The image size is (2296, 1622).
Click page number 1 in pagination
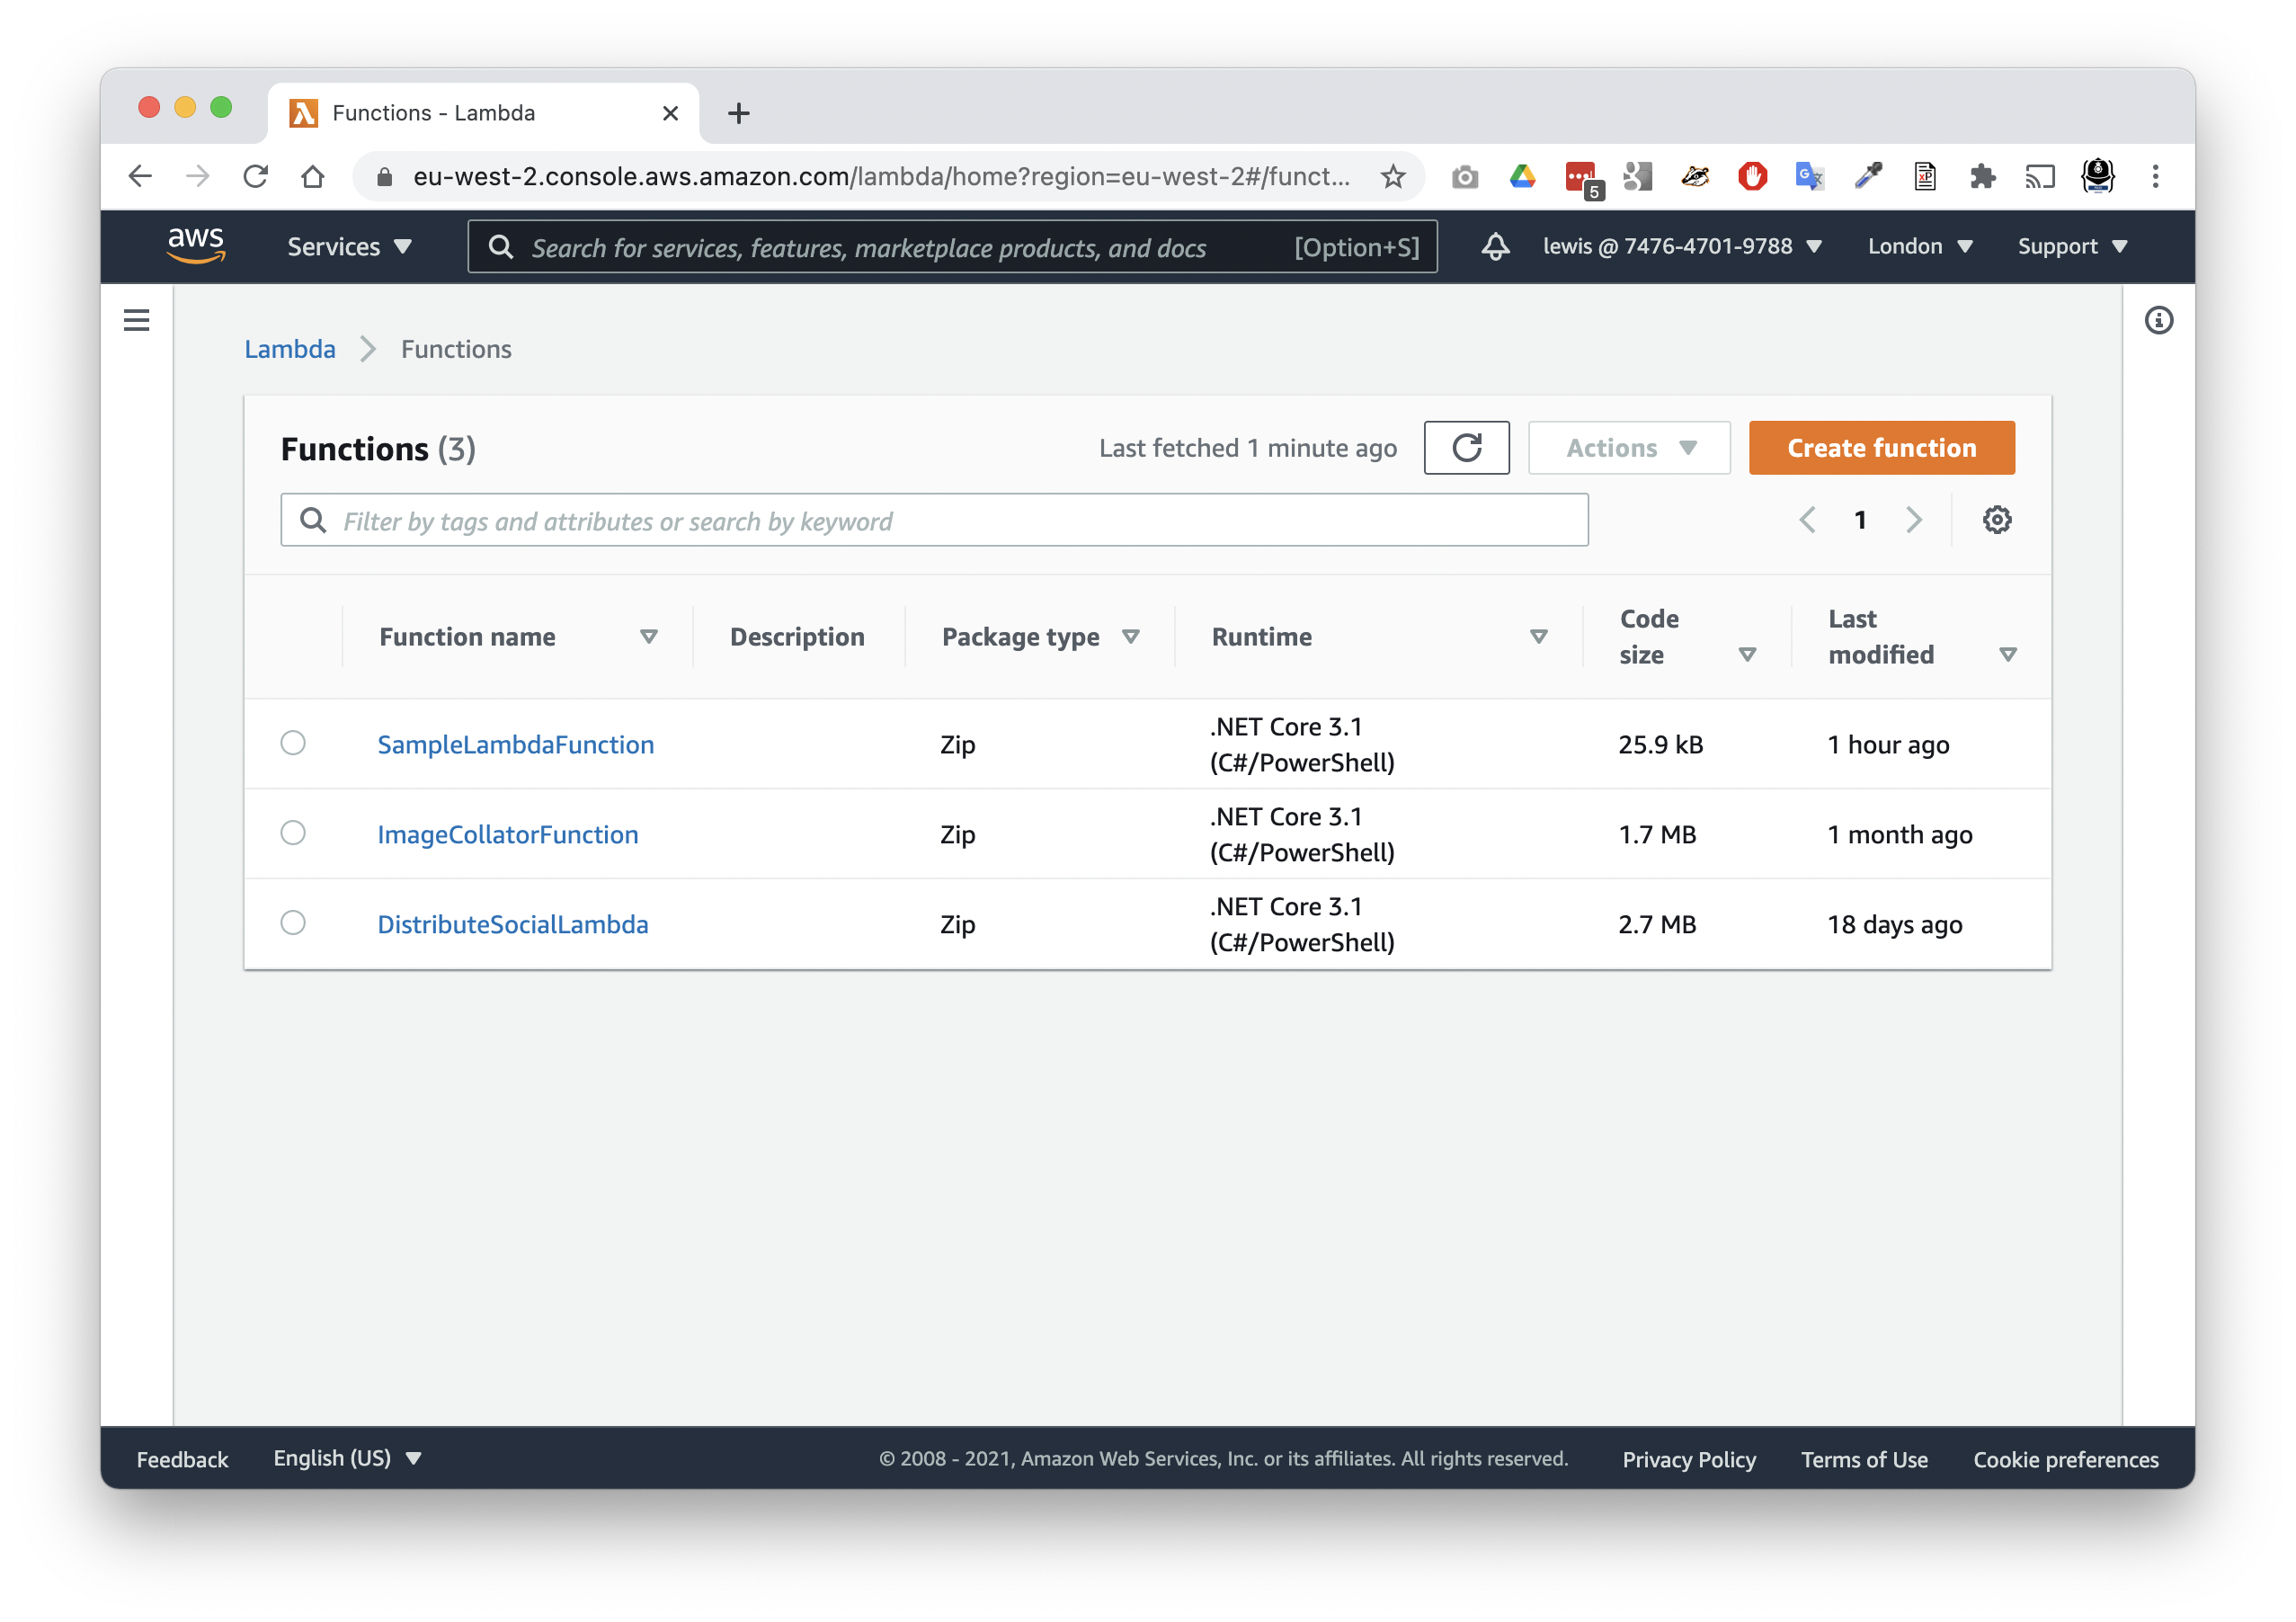tap(1860, 520)
